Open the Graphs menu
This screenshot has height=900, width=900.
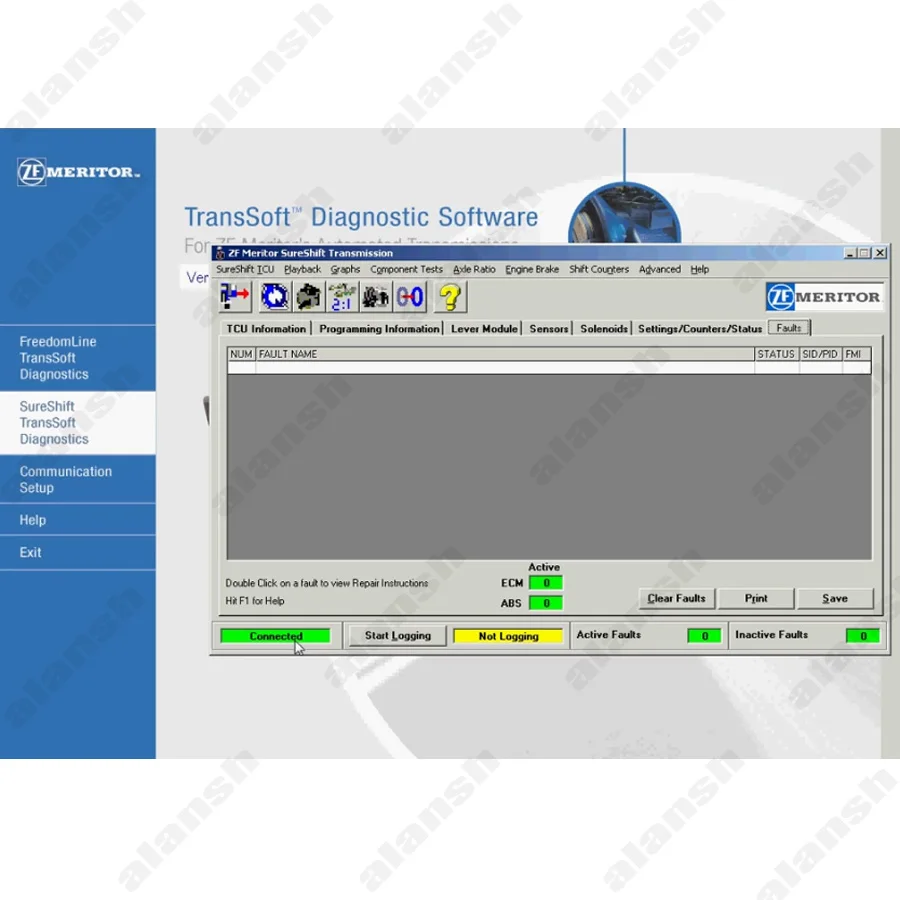click(345, 269)
